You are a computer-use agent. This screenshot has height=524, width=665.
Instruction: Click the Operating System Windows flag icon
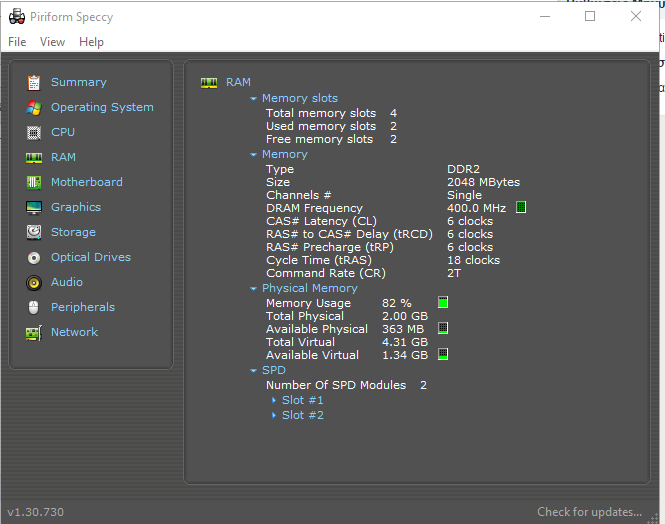[34, 108]
